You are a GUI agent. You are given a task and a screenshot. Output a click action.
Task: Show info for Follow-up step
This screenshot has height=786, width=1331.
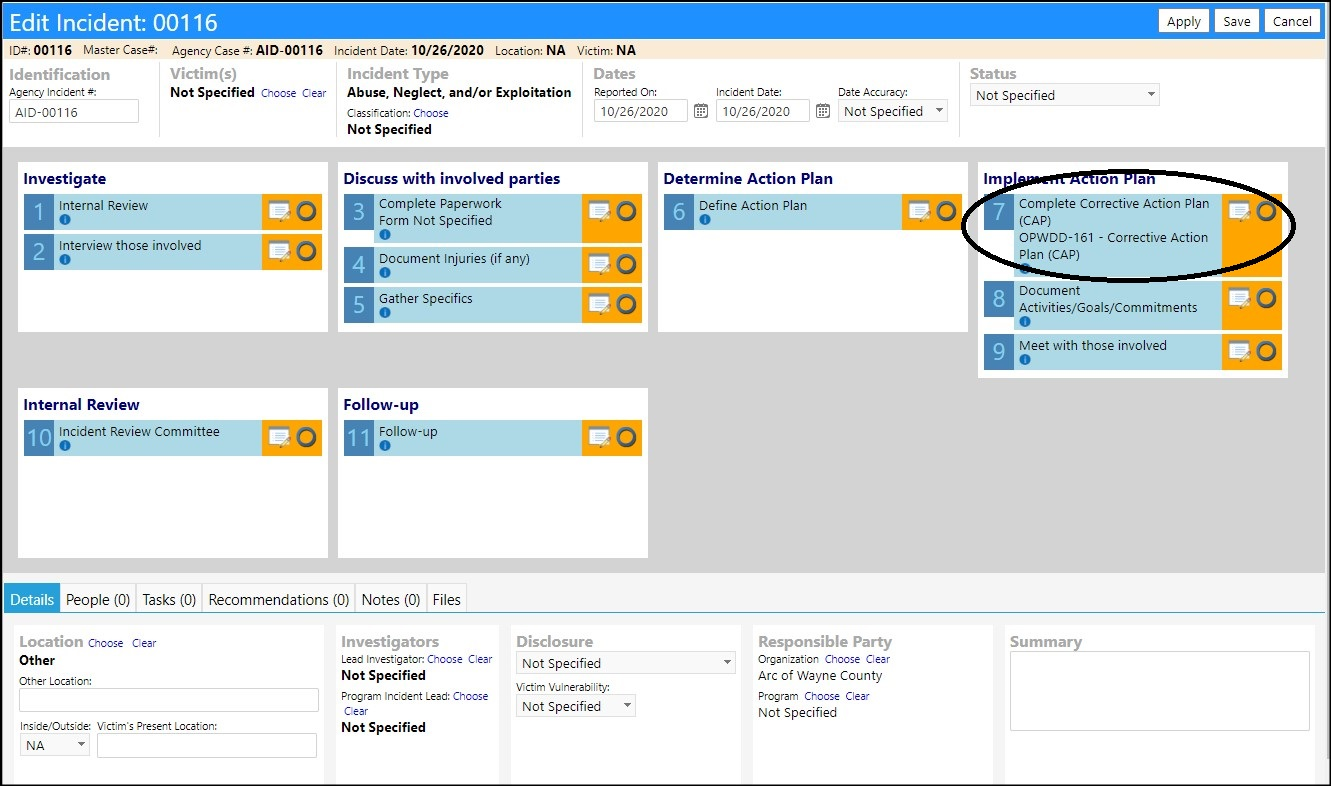click(x=385, y=446)
